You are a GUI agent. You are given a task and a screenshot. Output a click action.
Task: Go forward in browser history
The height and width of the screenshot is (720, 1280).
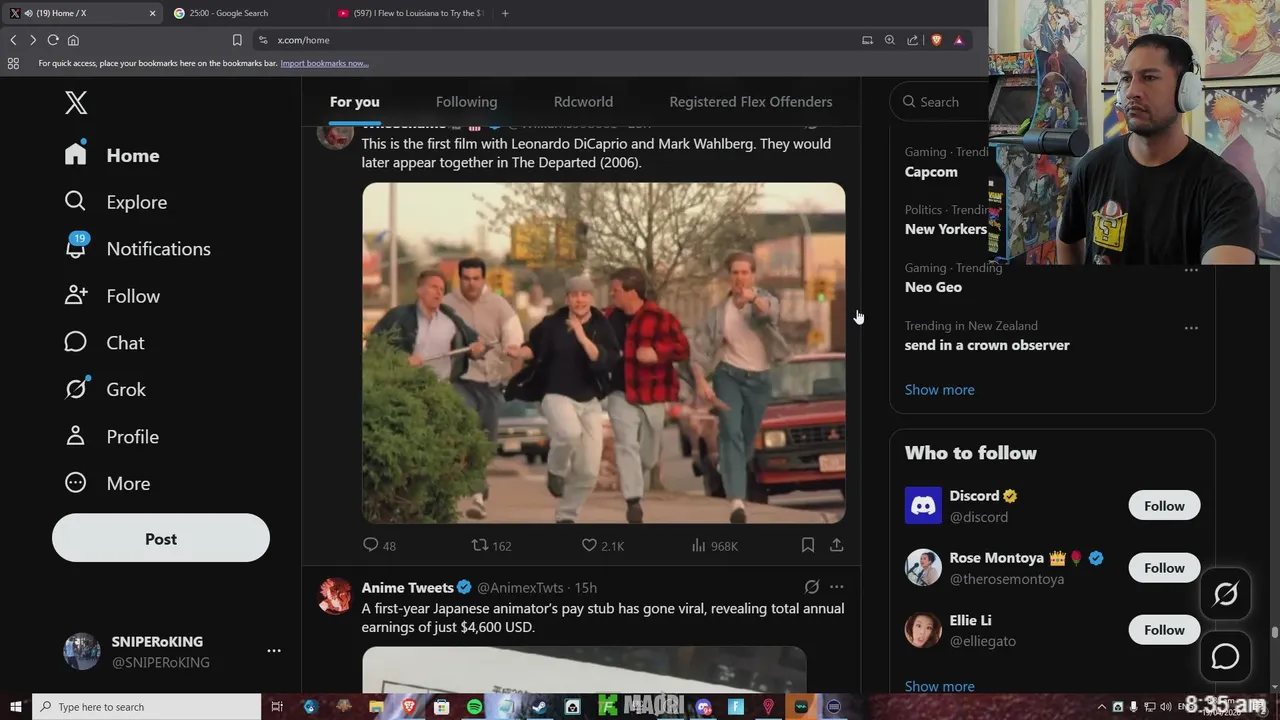pyautogui.click(x=33, y=40)
